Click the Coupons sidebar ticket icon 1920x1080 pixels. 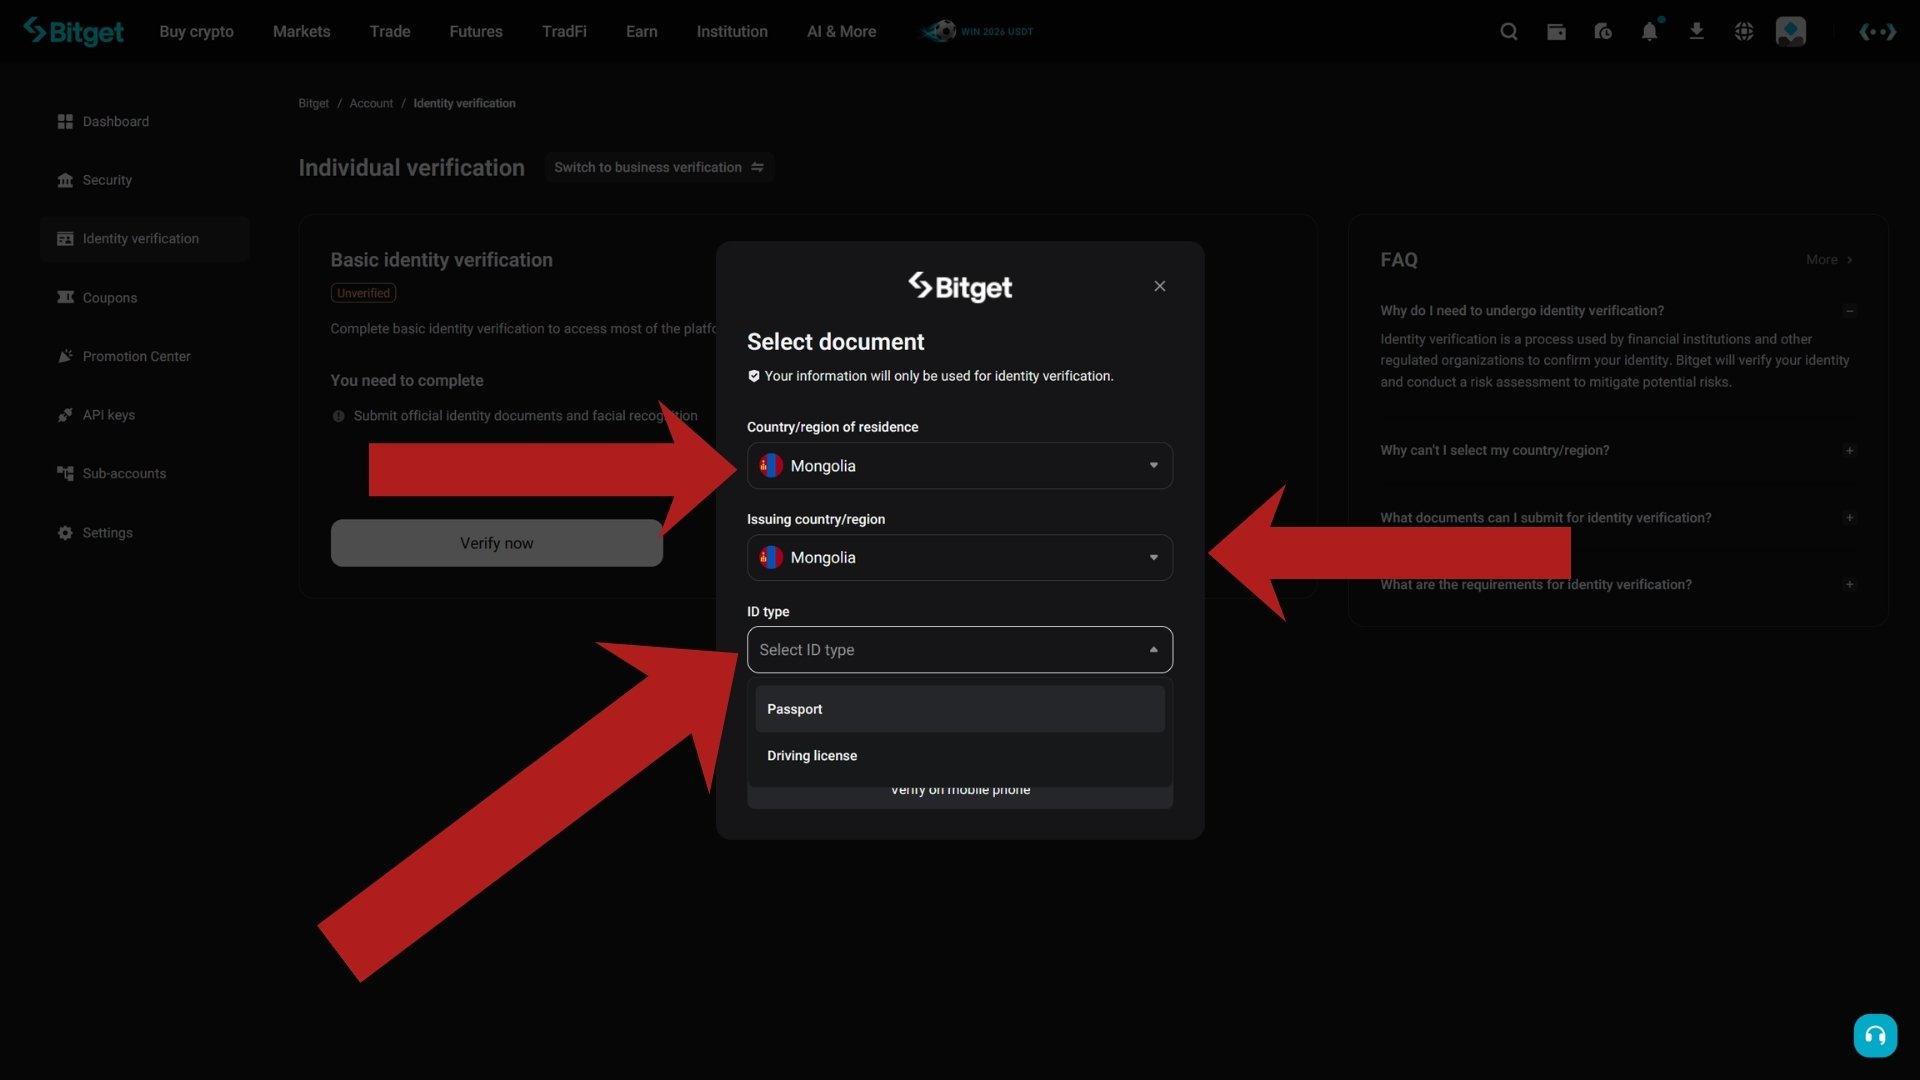(65, 298)
